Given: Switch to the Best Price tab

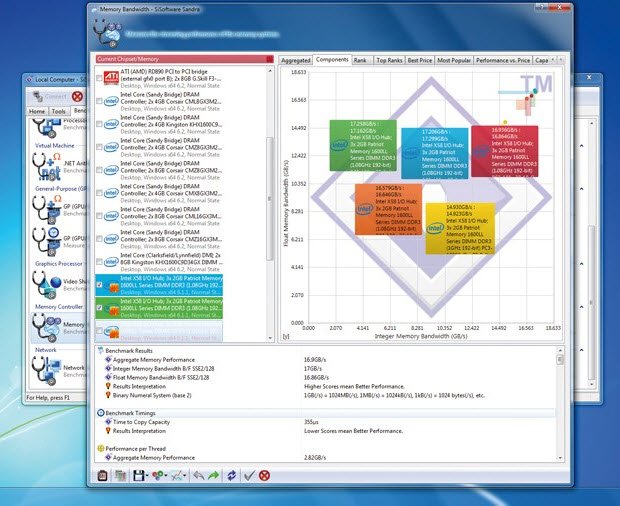Looking at the screenshot, I should click(x=420, y=60).
